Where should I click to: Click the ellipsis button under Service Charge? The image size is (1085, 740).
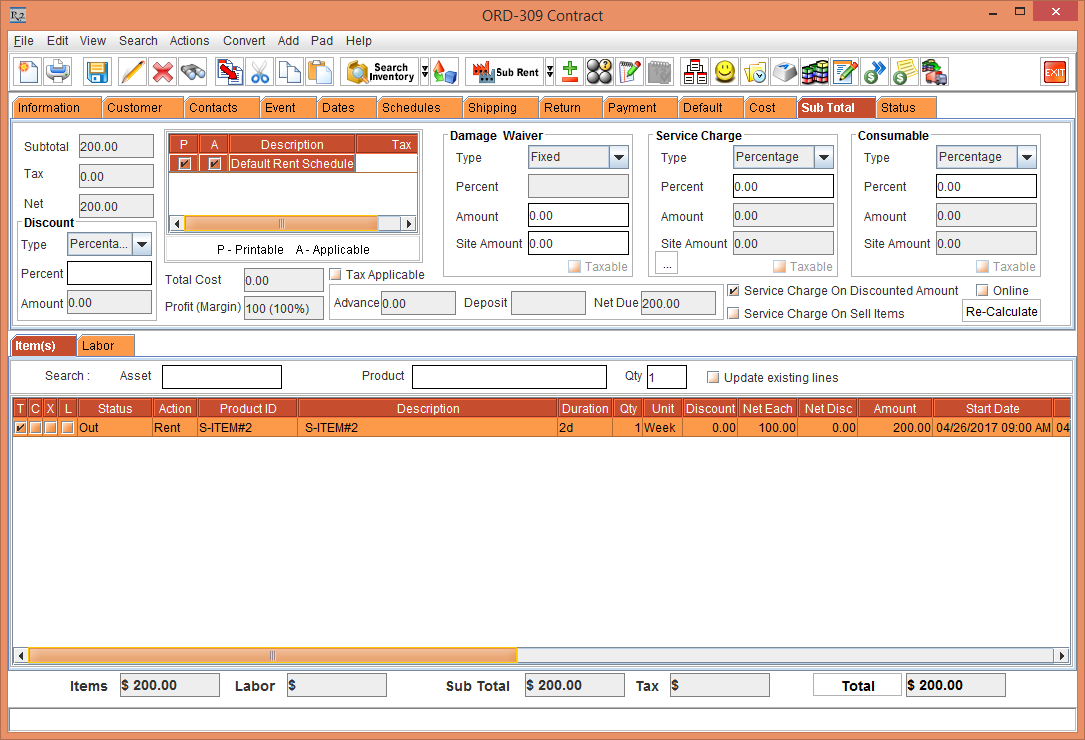pyautogui.click(x=668, y=264)
